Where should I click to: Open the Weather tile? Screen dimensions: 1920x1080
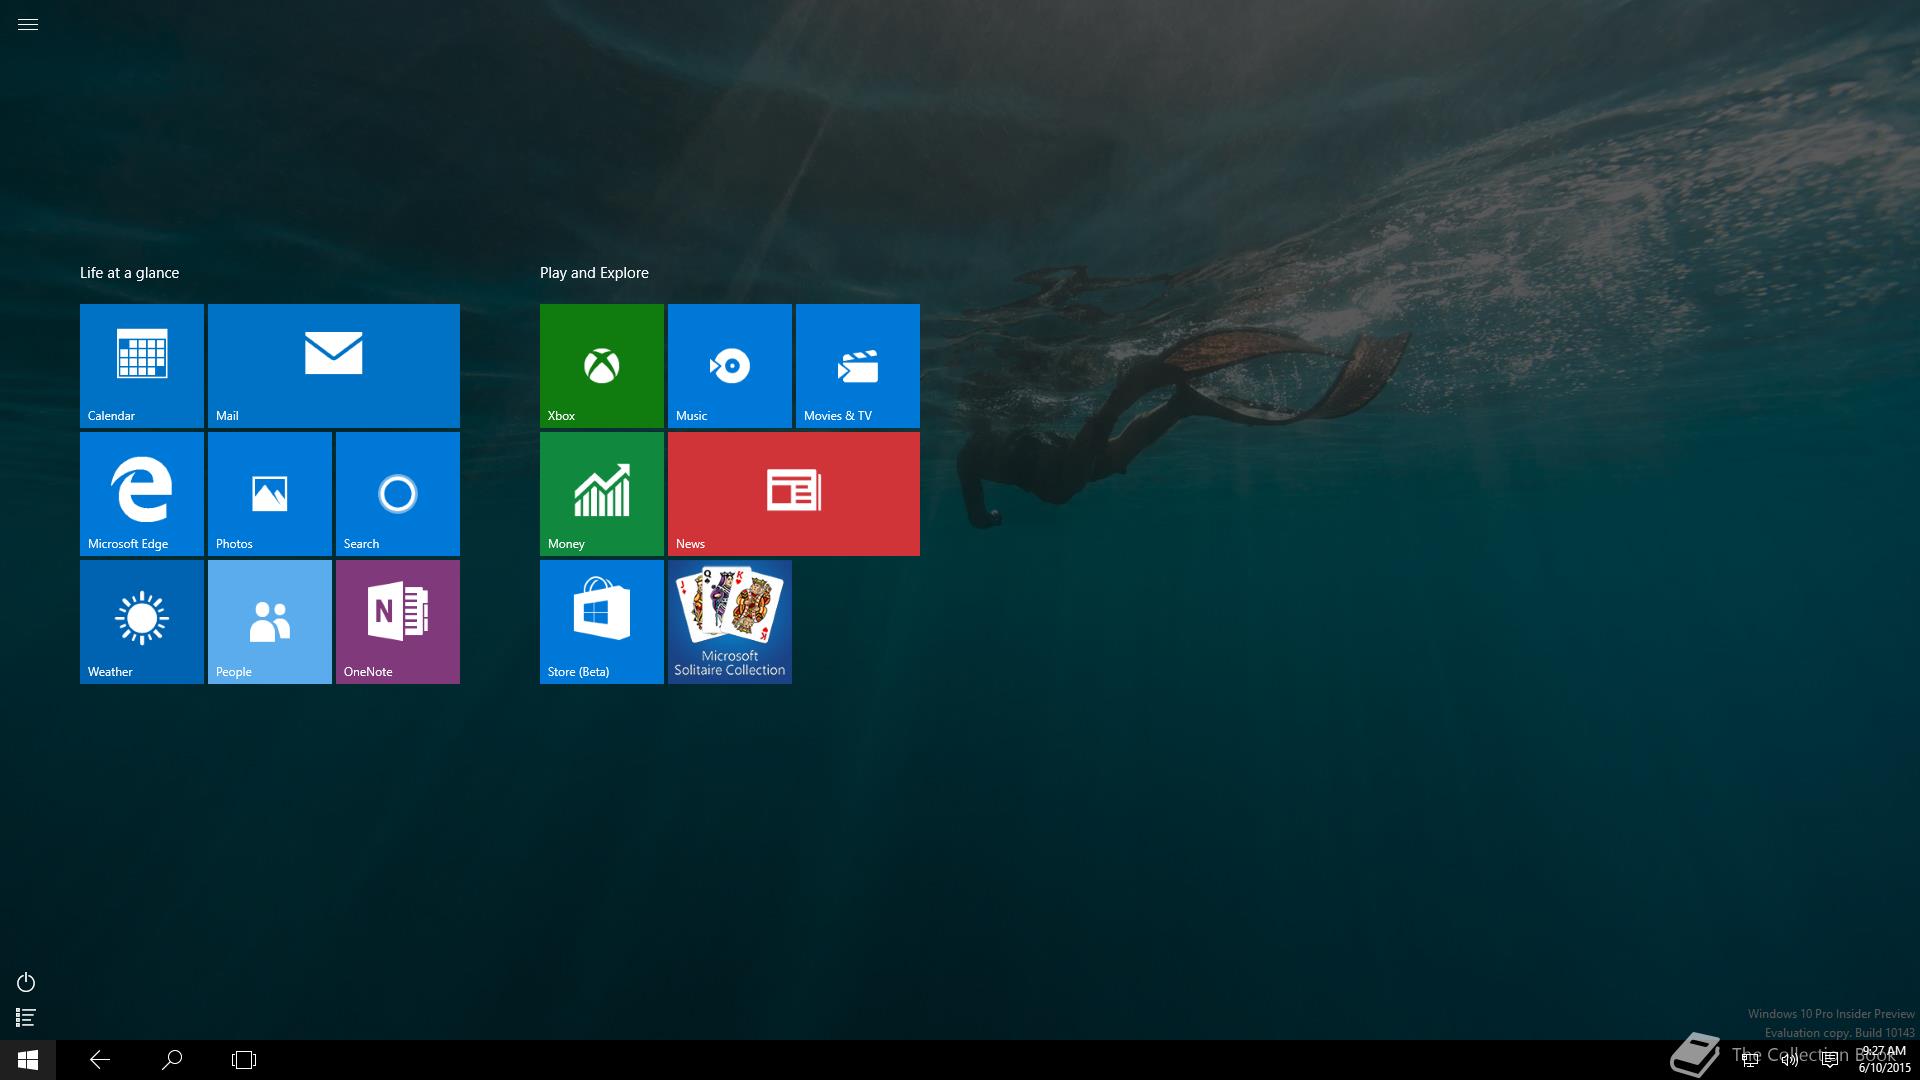(x=142, y=622)
